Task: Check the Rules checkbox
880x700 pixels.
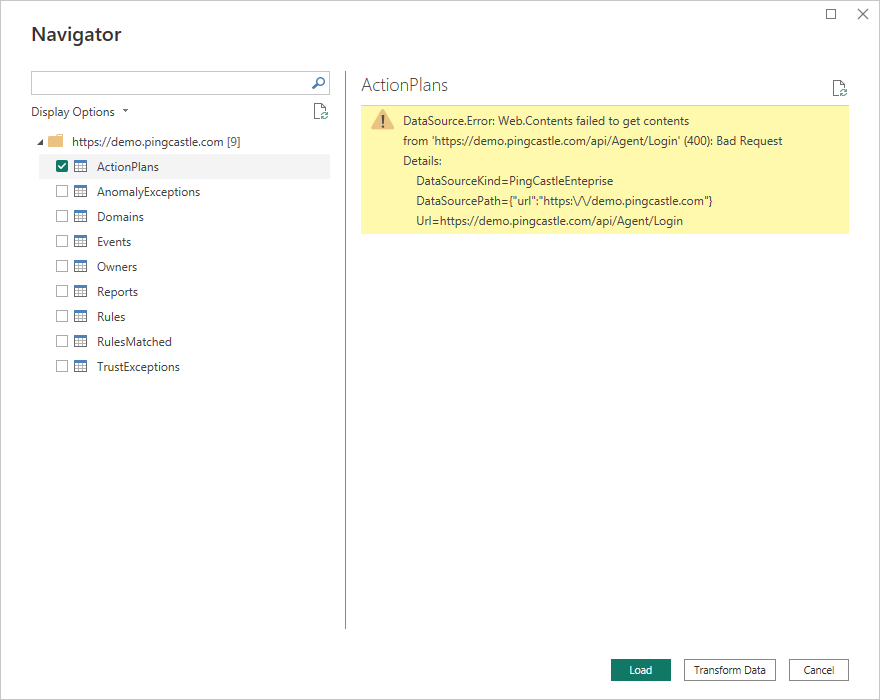Action: [x=62, y=316]
